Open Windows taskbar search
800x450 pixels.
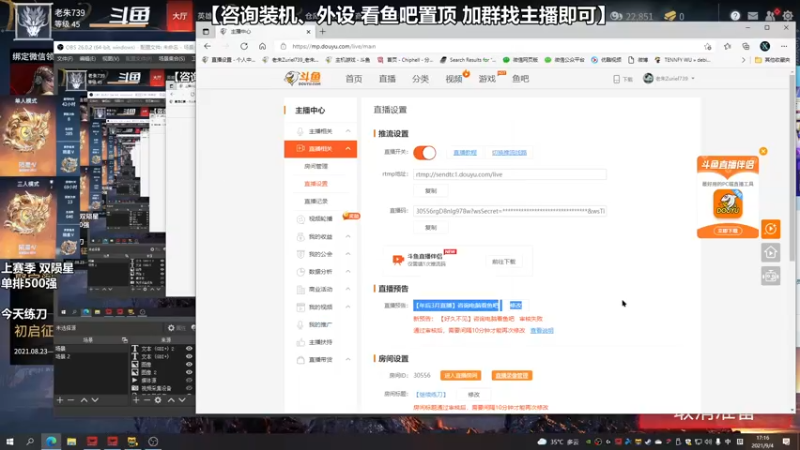pos(30,441)
